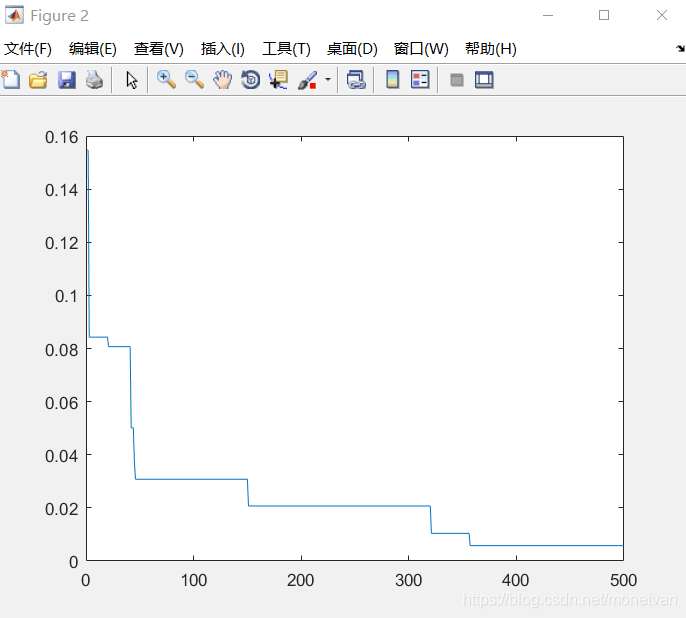Click the y-axis label 0.02
Screen dimensions: 686x618
click(x=62, y=509)
